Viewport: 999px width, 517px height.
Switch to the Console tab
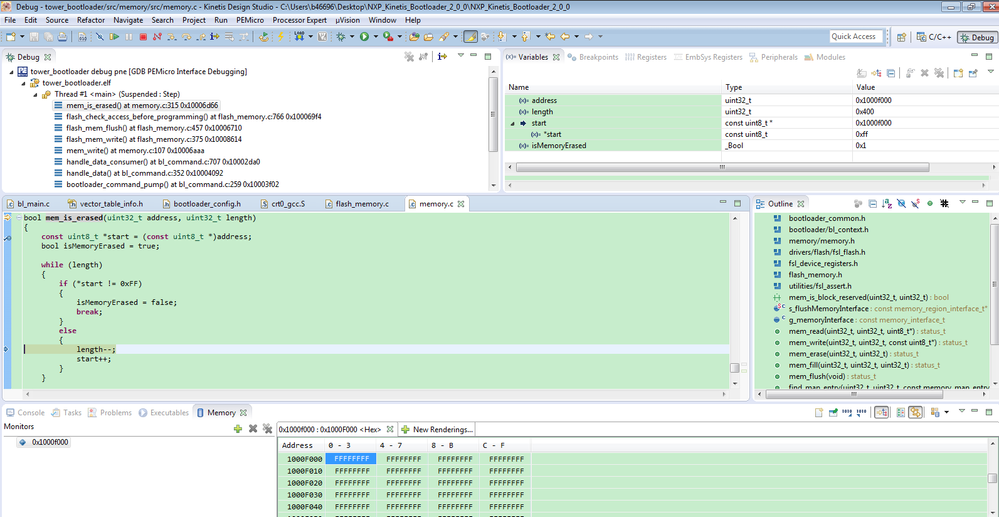tap(24, 412)
